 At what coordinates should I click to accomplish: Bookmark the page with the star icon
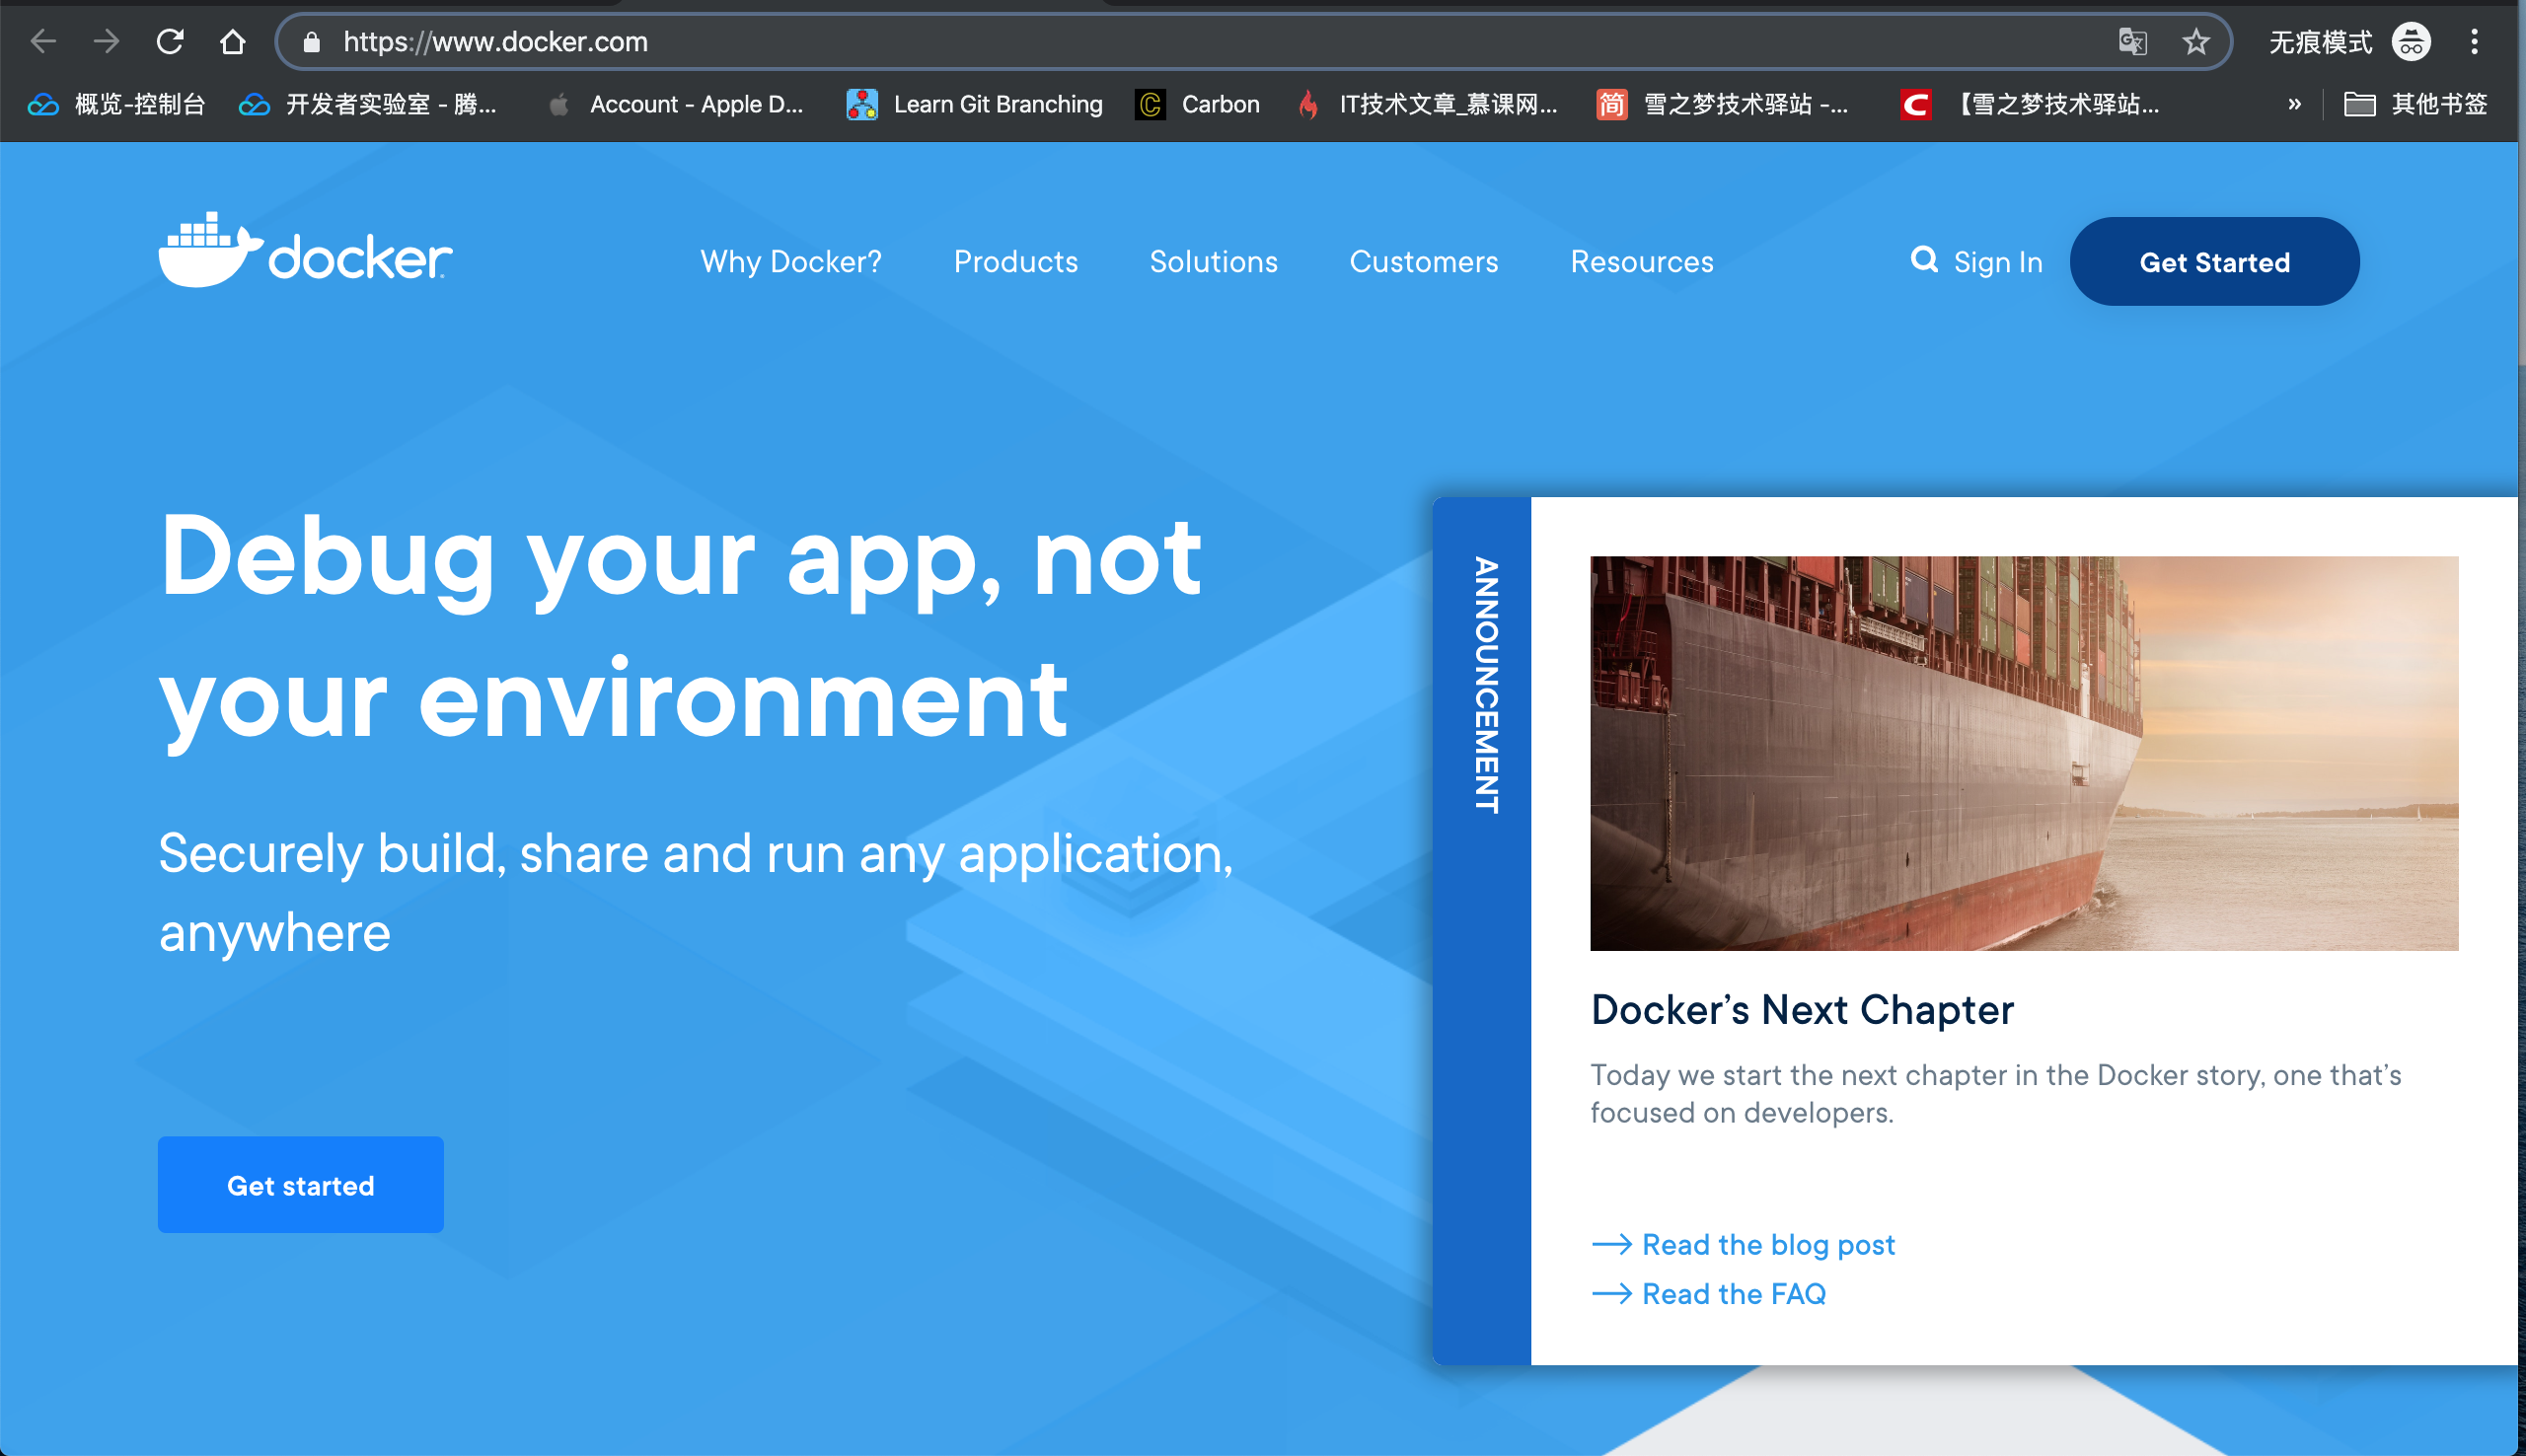coord(2195,42)
